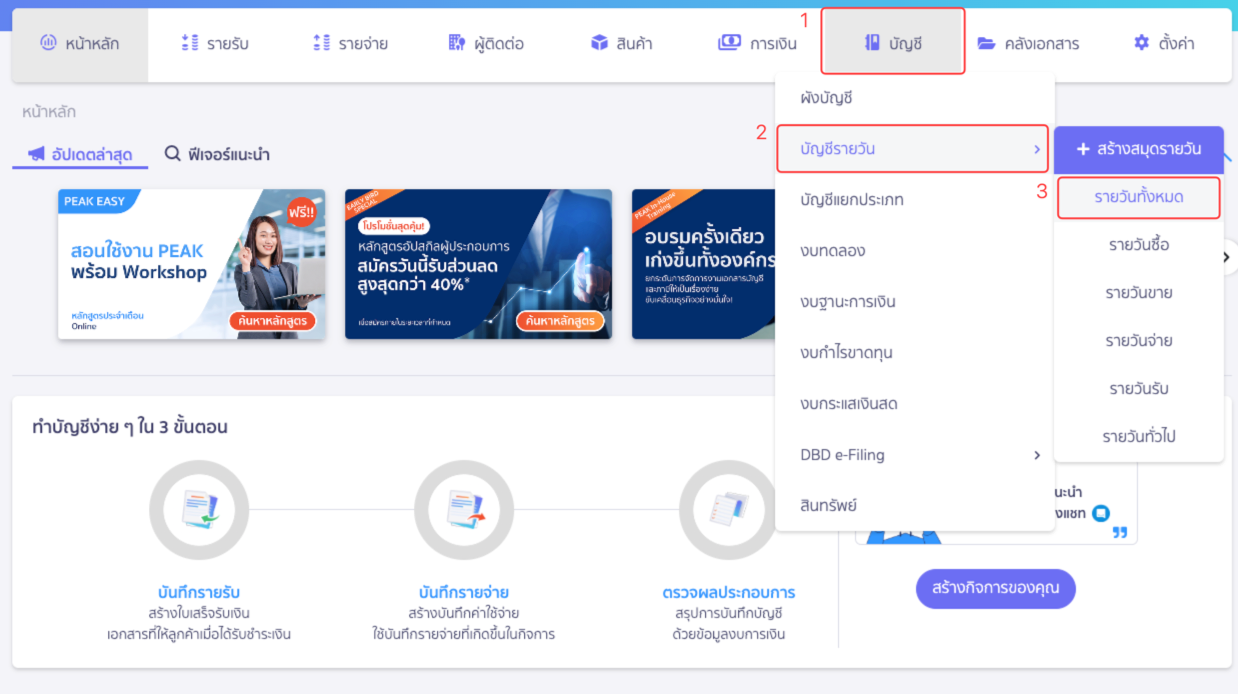
Task: Click the รายรับ income list icon
Action: [x=189, y=43]
